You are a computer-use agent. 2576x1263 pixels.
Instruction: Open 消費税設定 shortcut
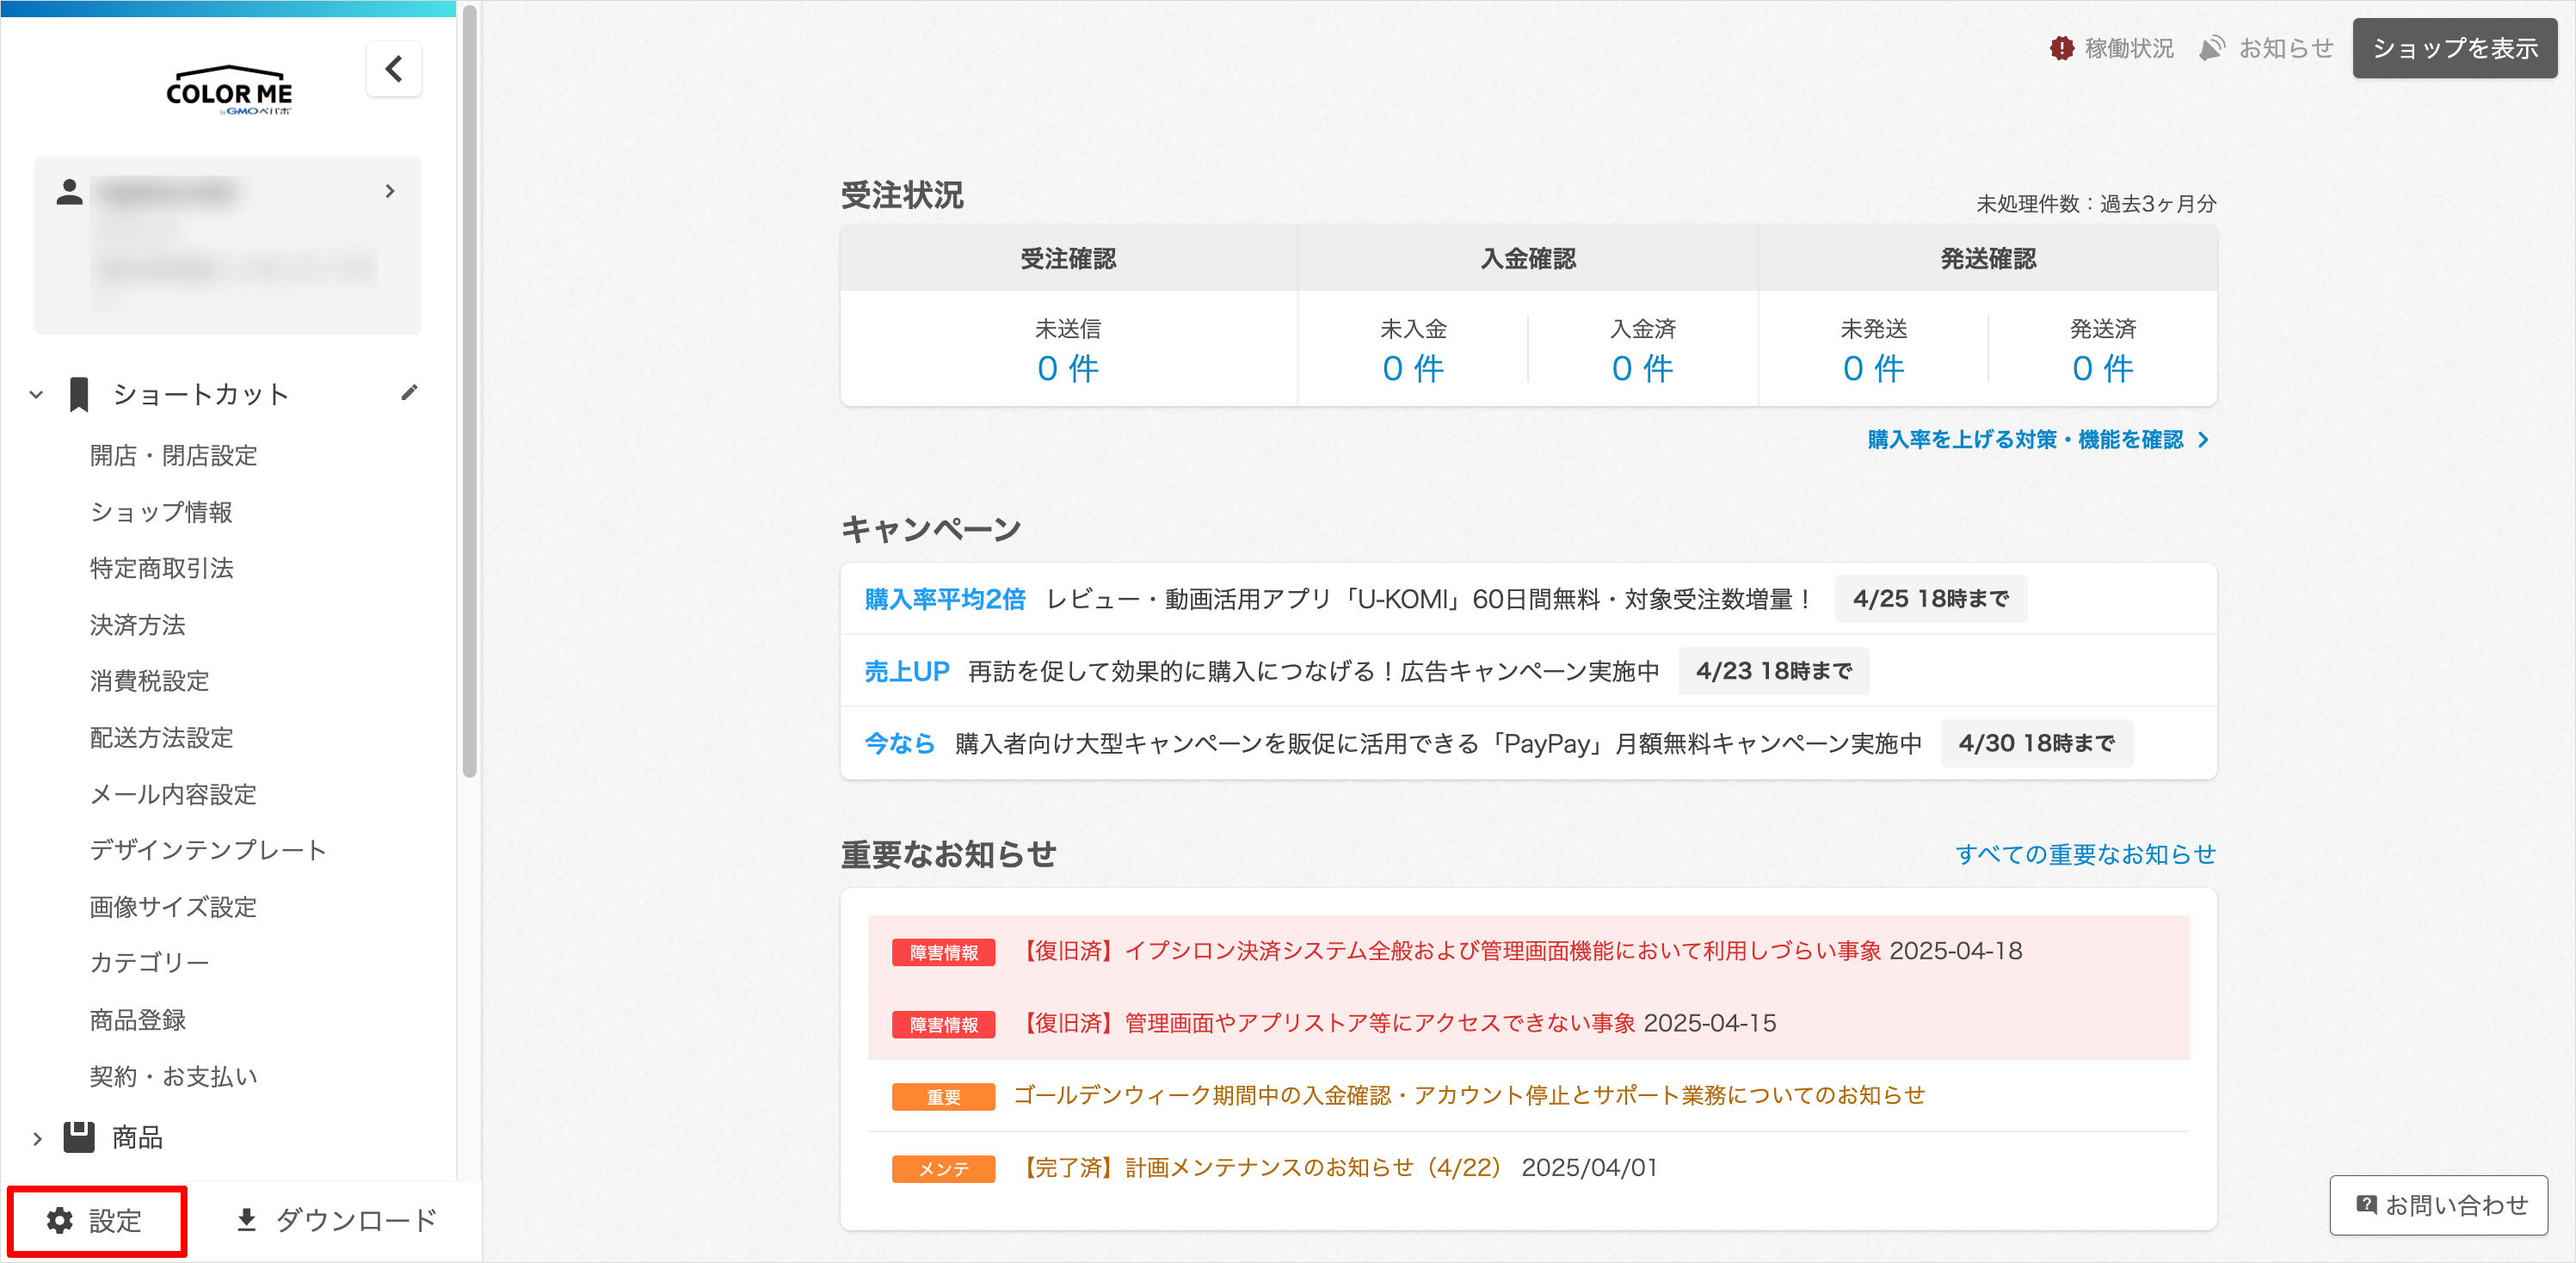149,681
